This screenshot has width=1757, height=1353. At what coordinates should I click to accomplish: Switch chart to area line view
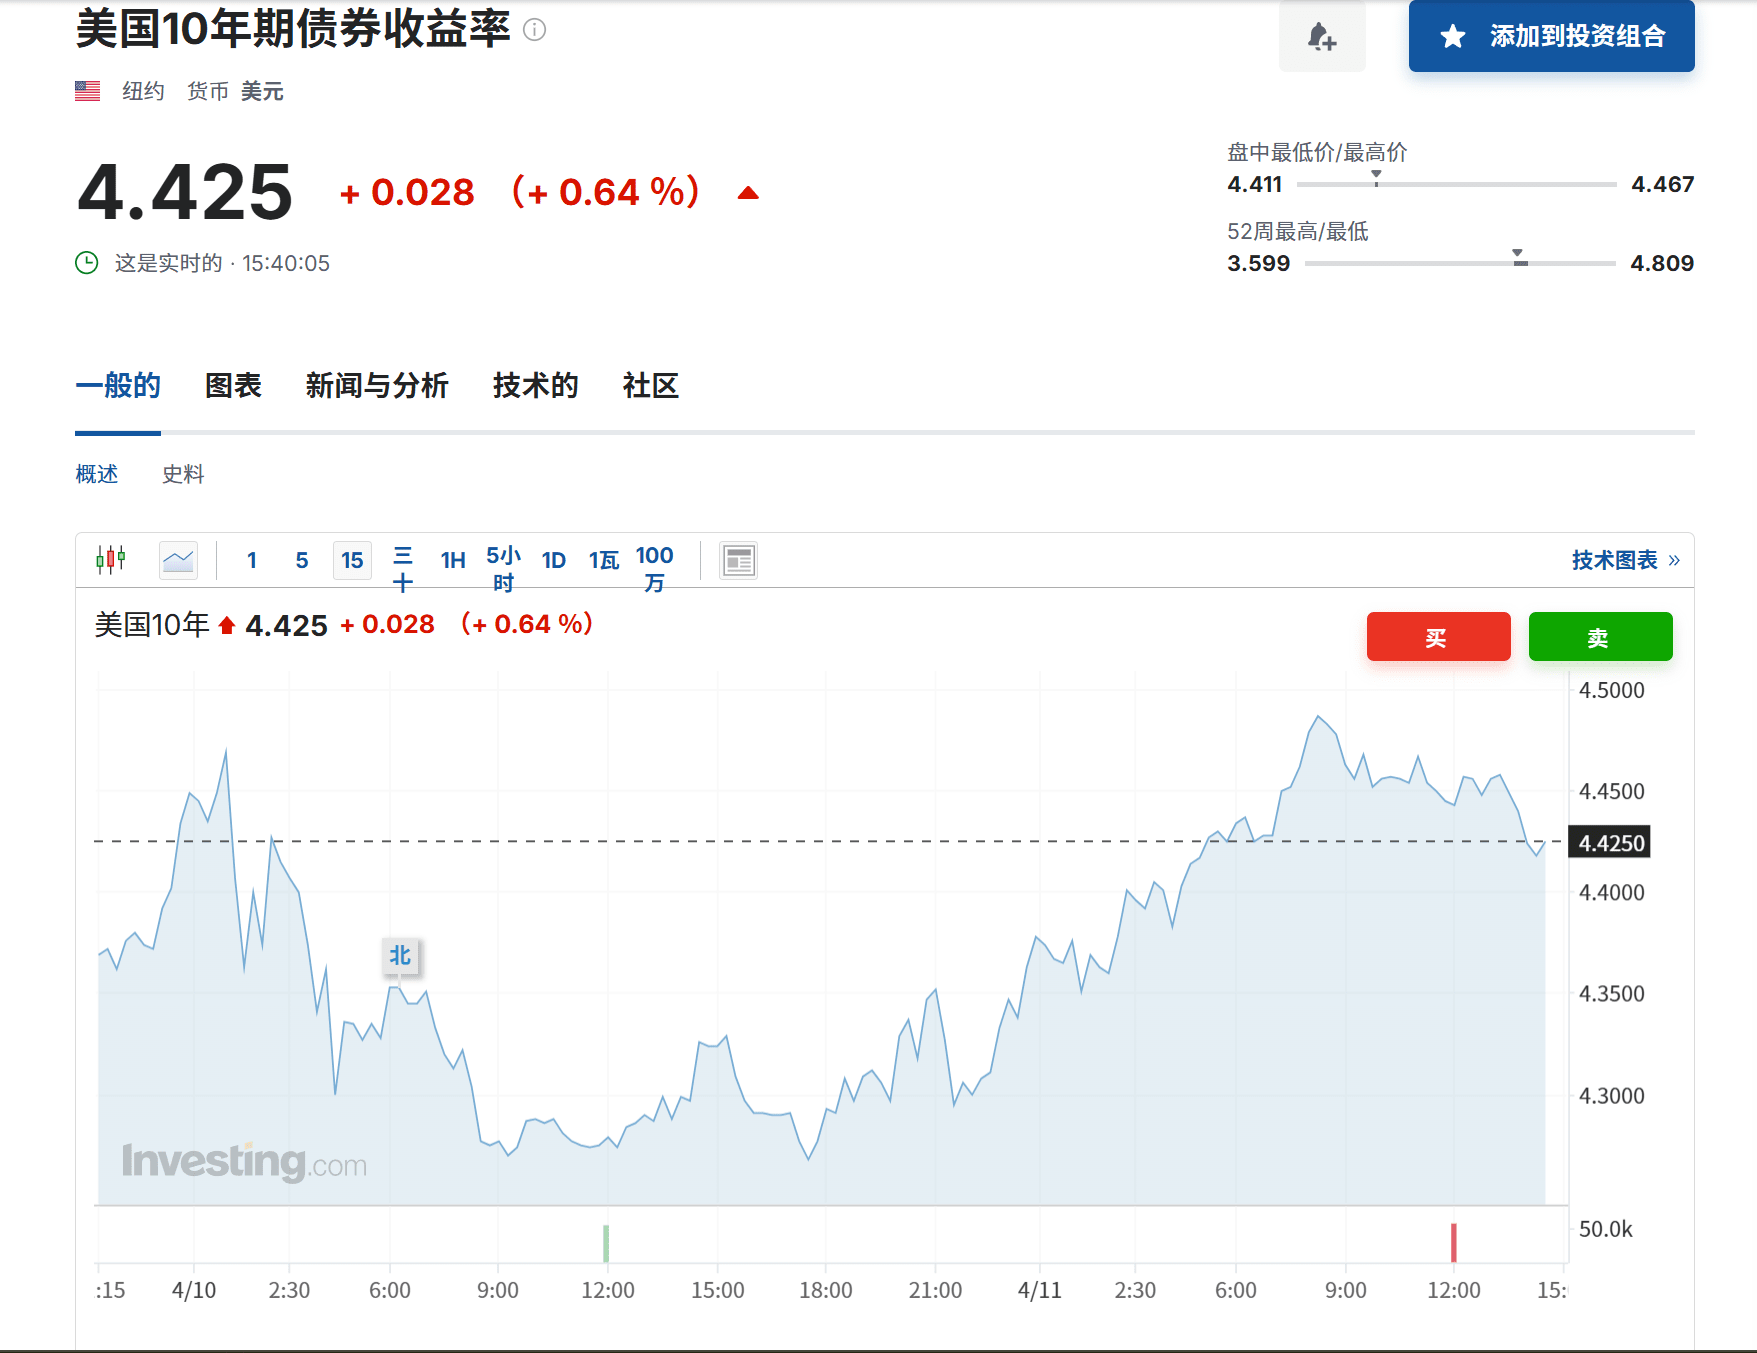[x=178, y=560]
